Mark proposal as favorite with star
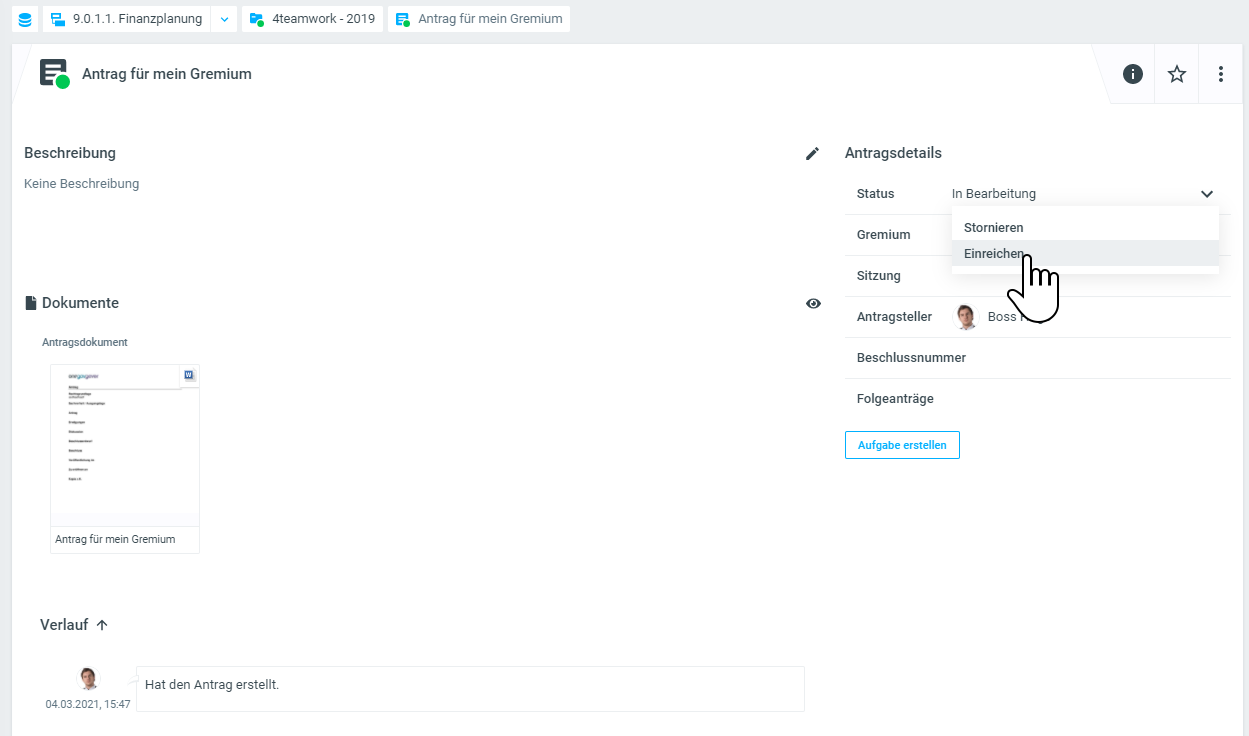 pyautogui.click(x=1177, y=74)
